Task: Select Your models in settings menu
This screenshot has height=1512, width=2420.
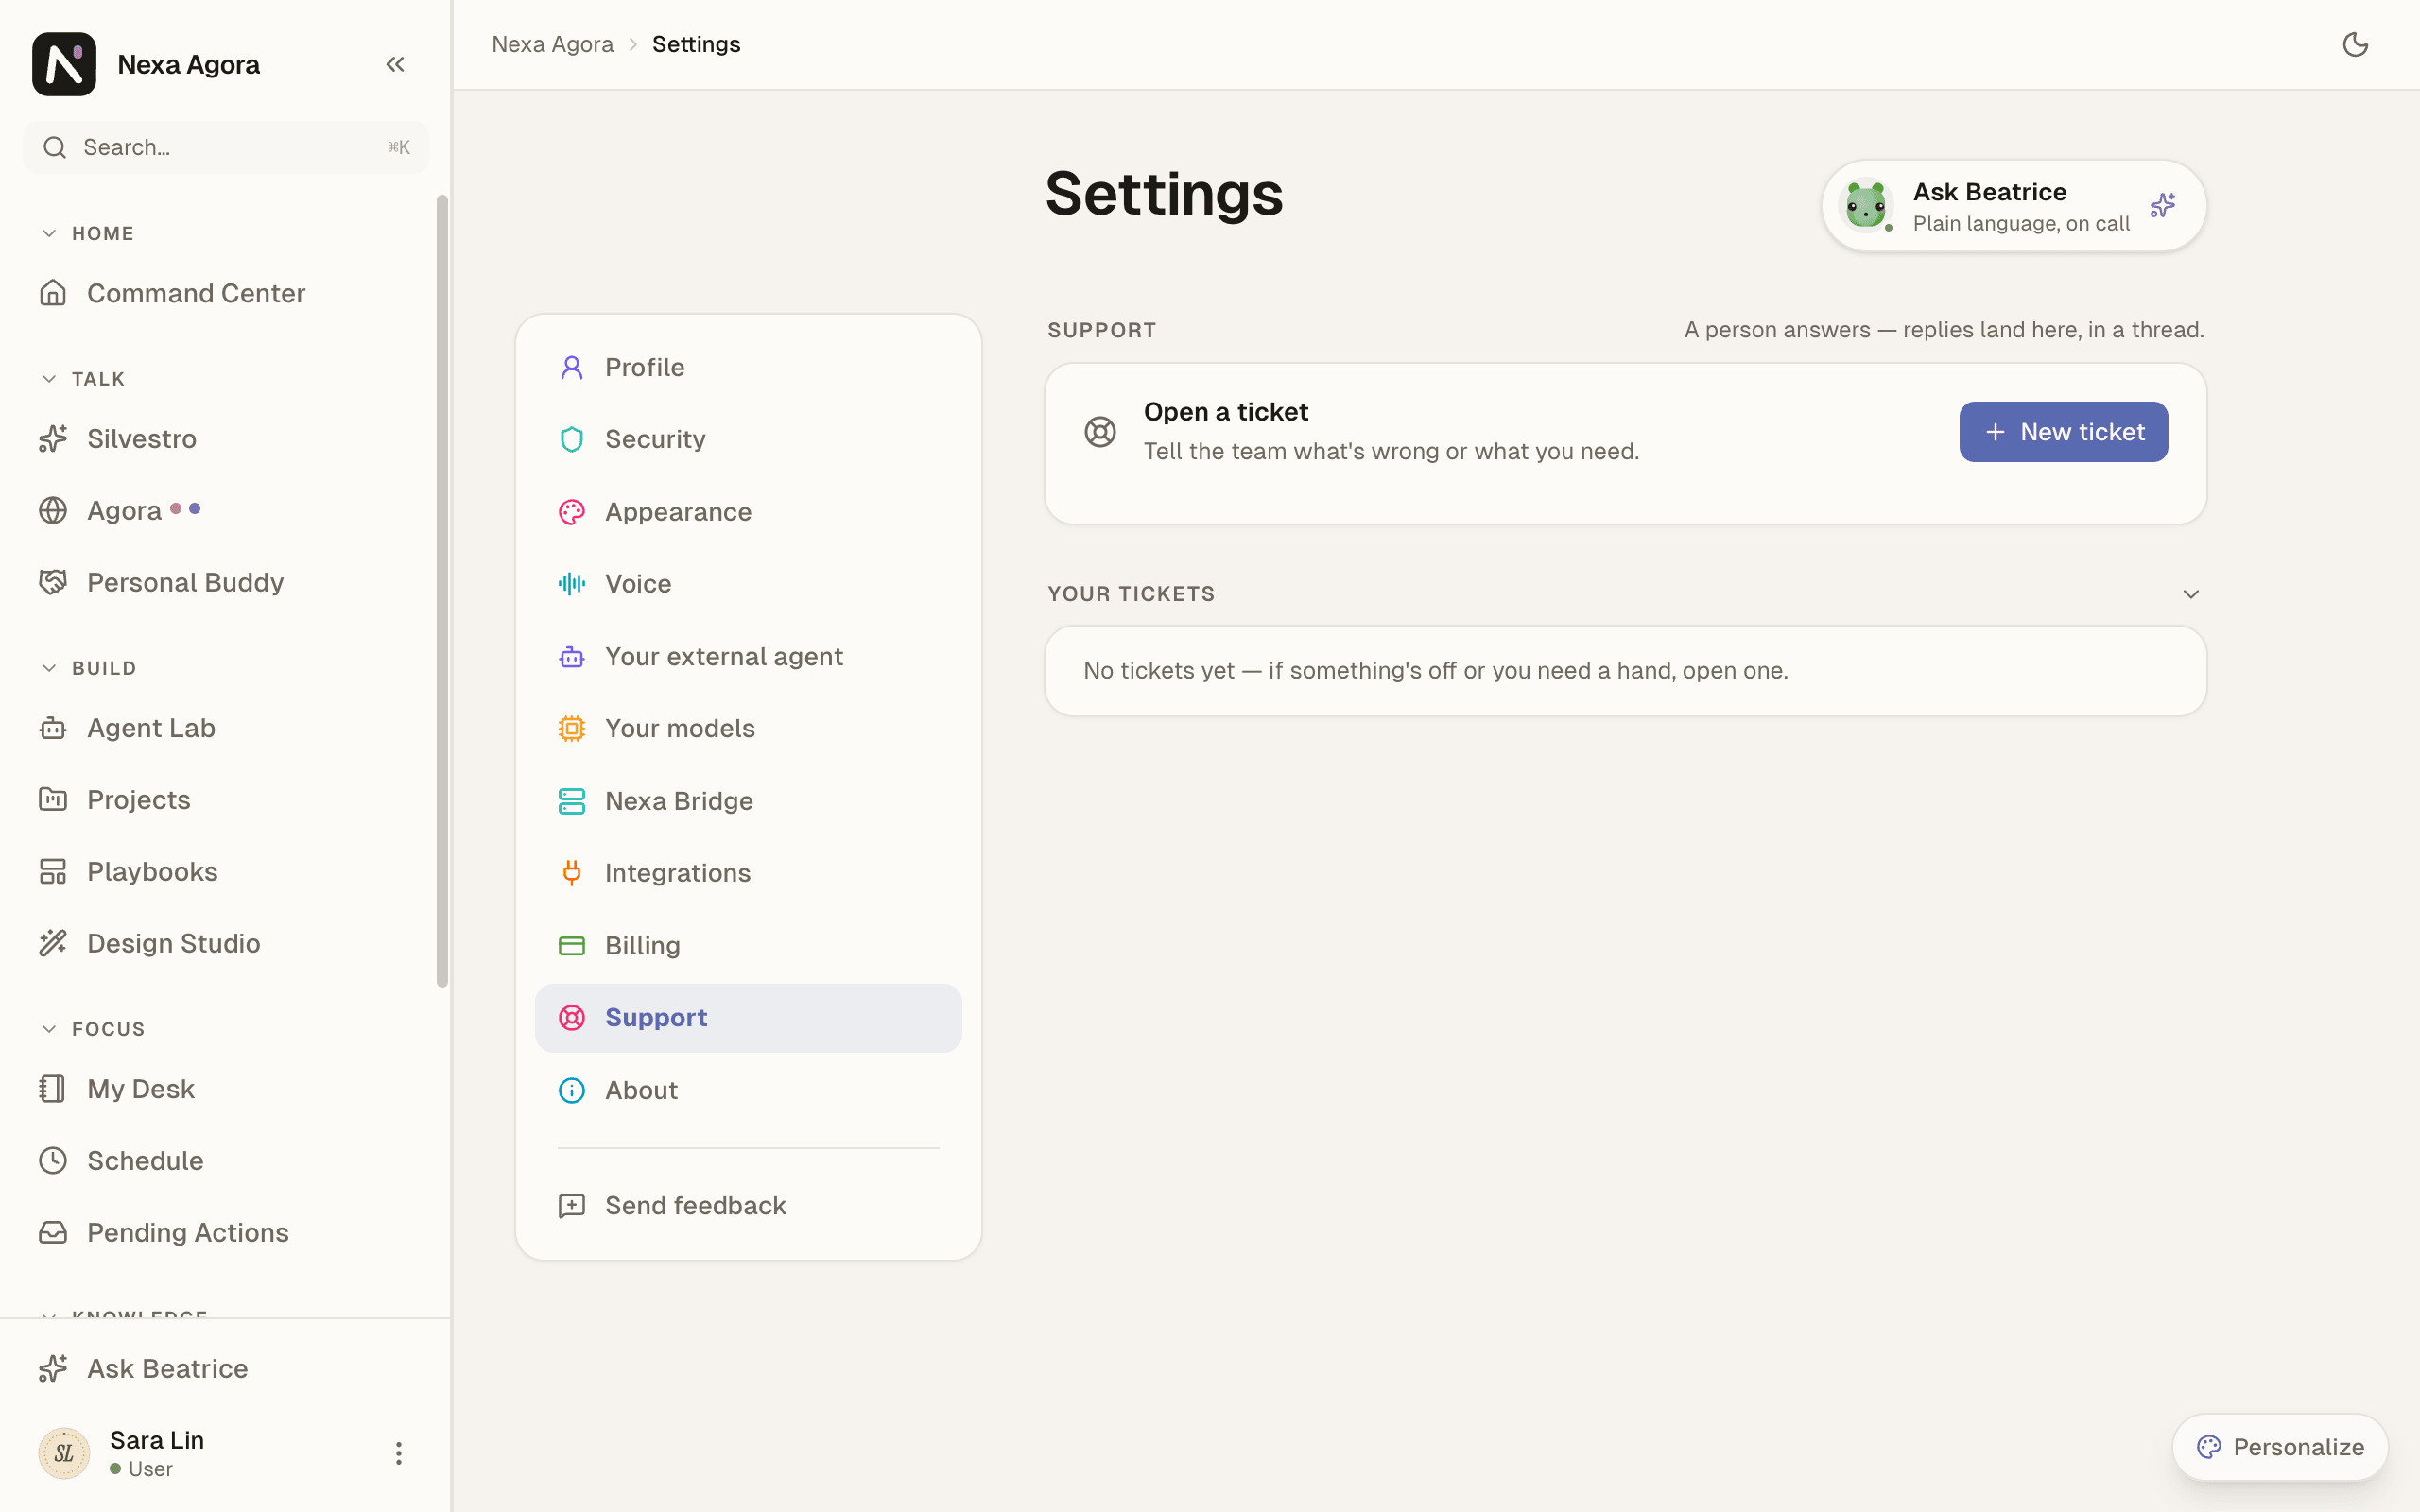Action: [x=748, y=729]
